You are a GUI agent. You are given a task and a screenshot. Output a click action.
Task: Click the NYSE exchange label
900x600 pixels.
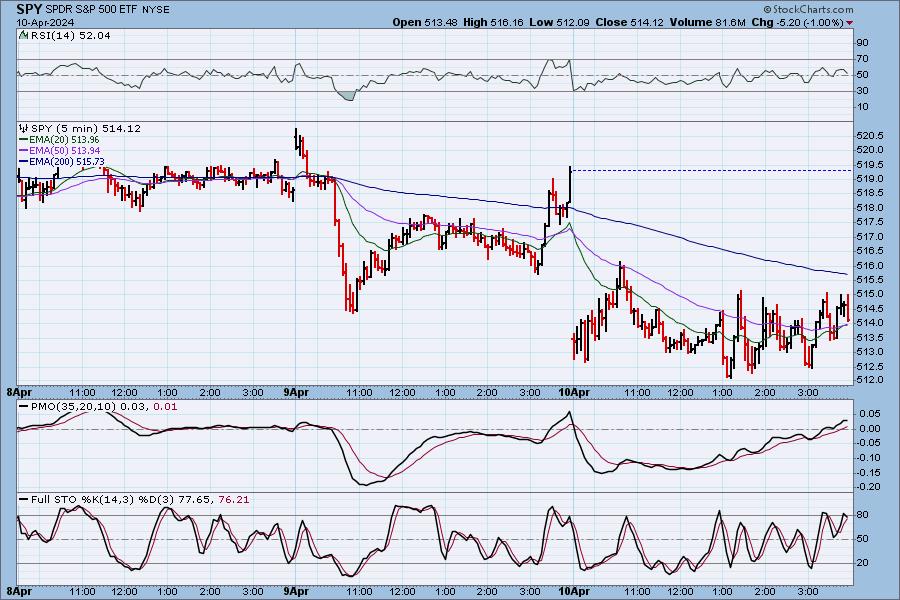[156, 10]
